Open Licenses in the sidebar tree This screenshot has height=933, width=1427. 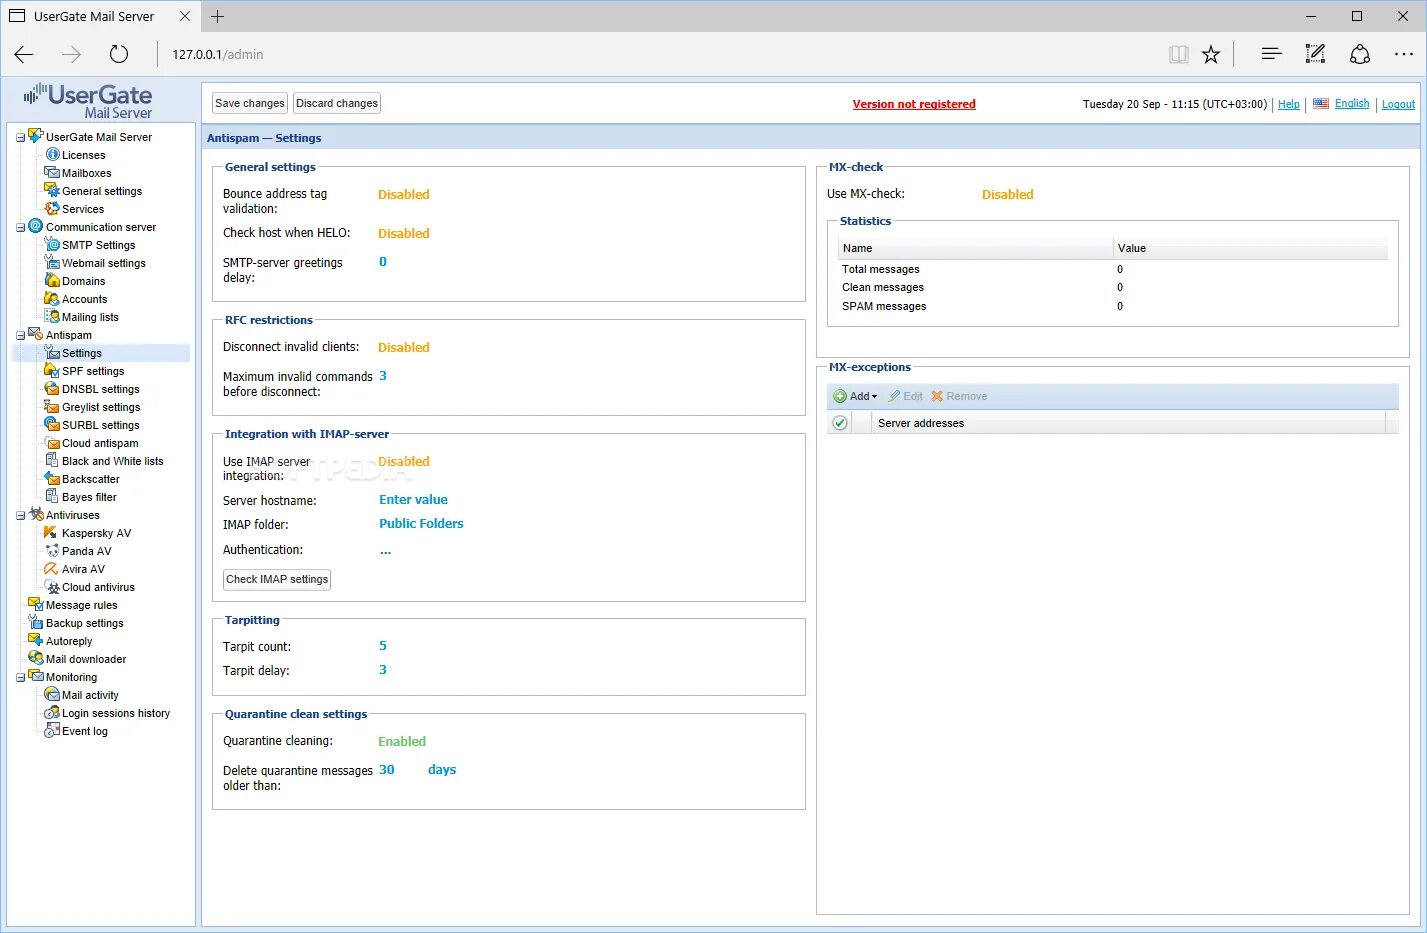83,155
